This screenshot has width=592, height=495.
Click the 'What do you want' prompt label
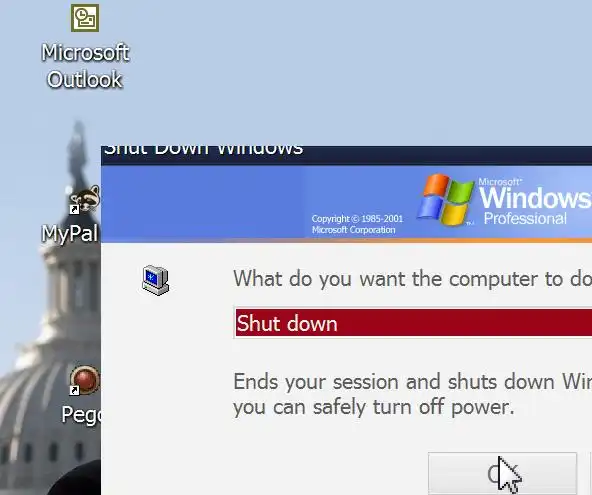tap(412, 279)
